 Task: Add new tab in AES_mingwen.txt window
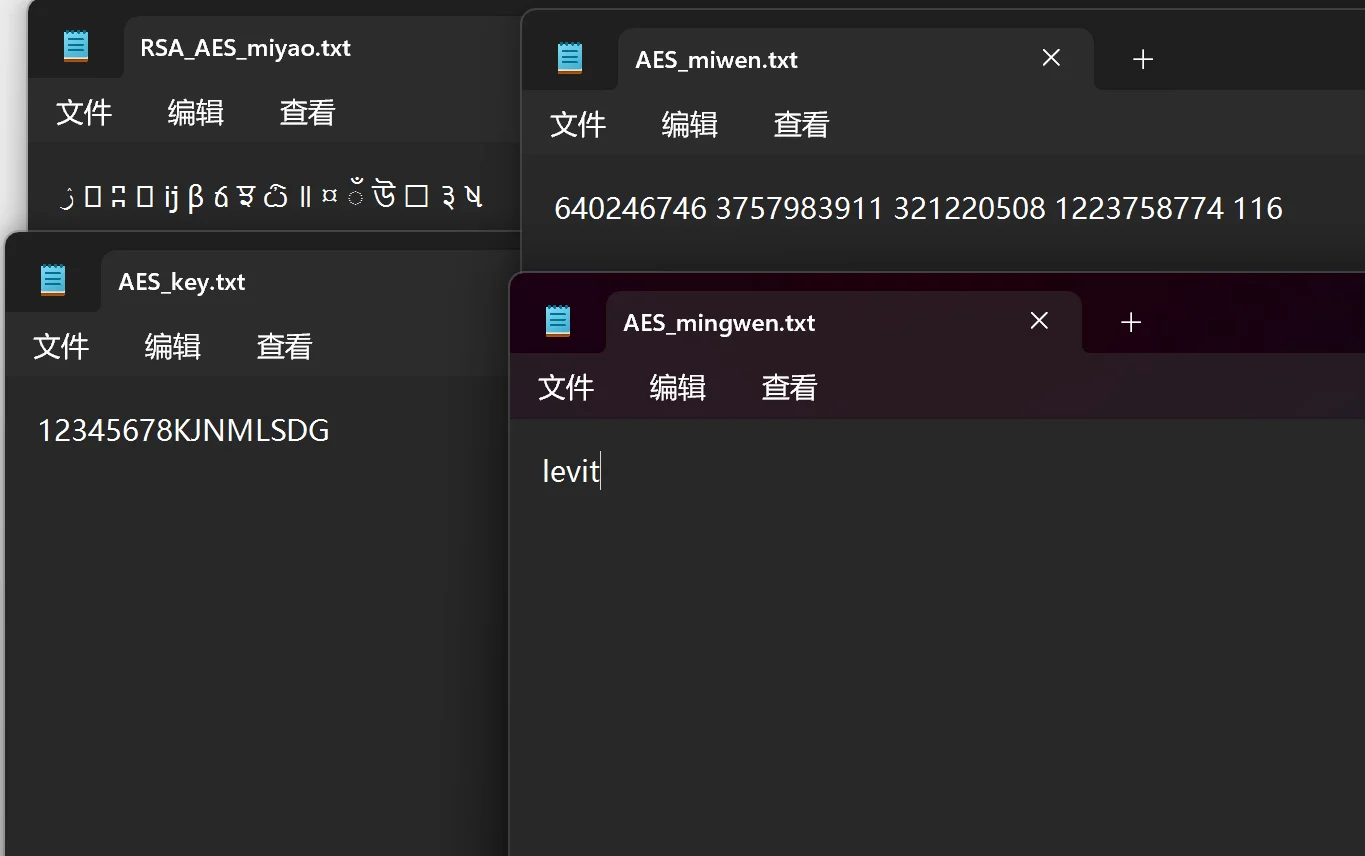coord(1131,322)
